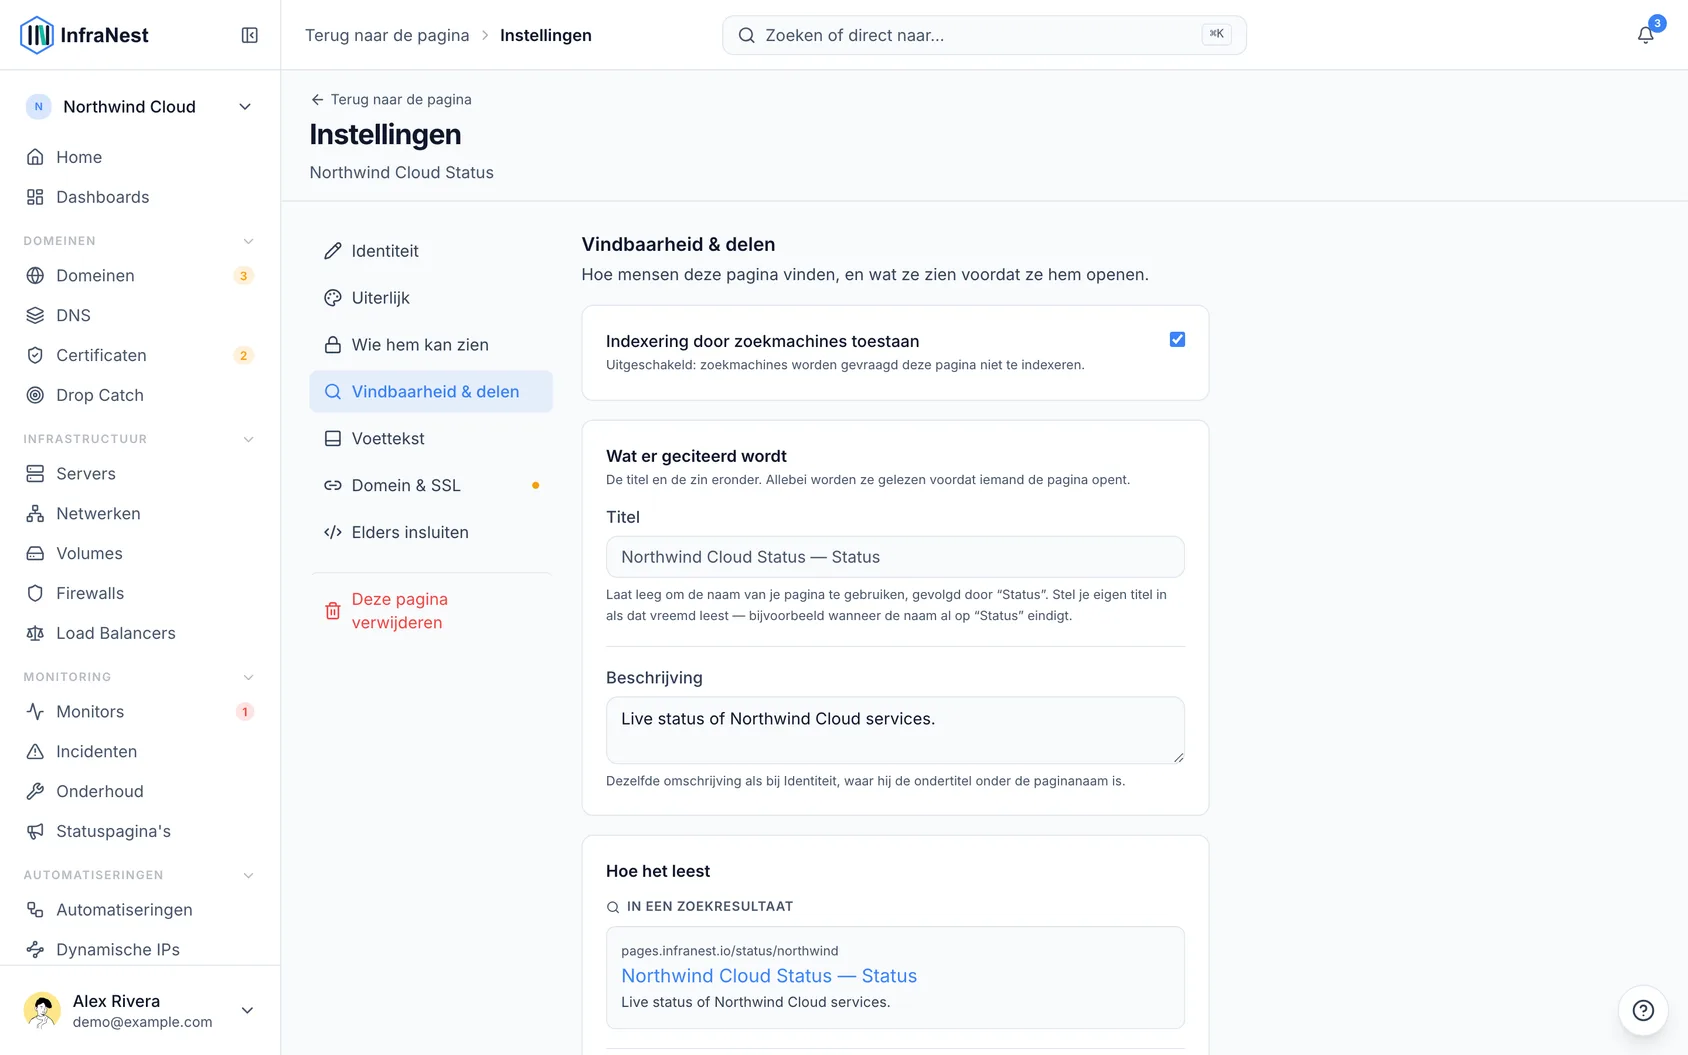The height and width of the screenshot is (1055, 1688).
Task: Go to the Domein & SSL tab
Action: click(431, 485)
